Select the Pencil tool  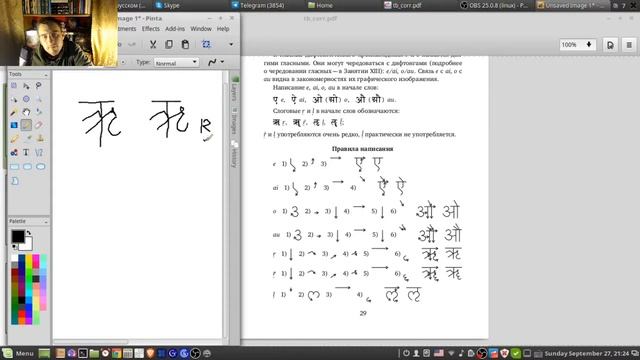click(14, 139)
